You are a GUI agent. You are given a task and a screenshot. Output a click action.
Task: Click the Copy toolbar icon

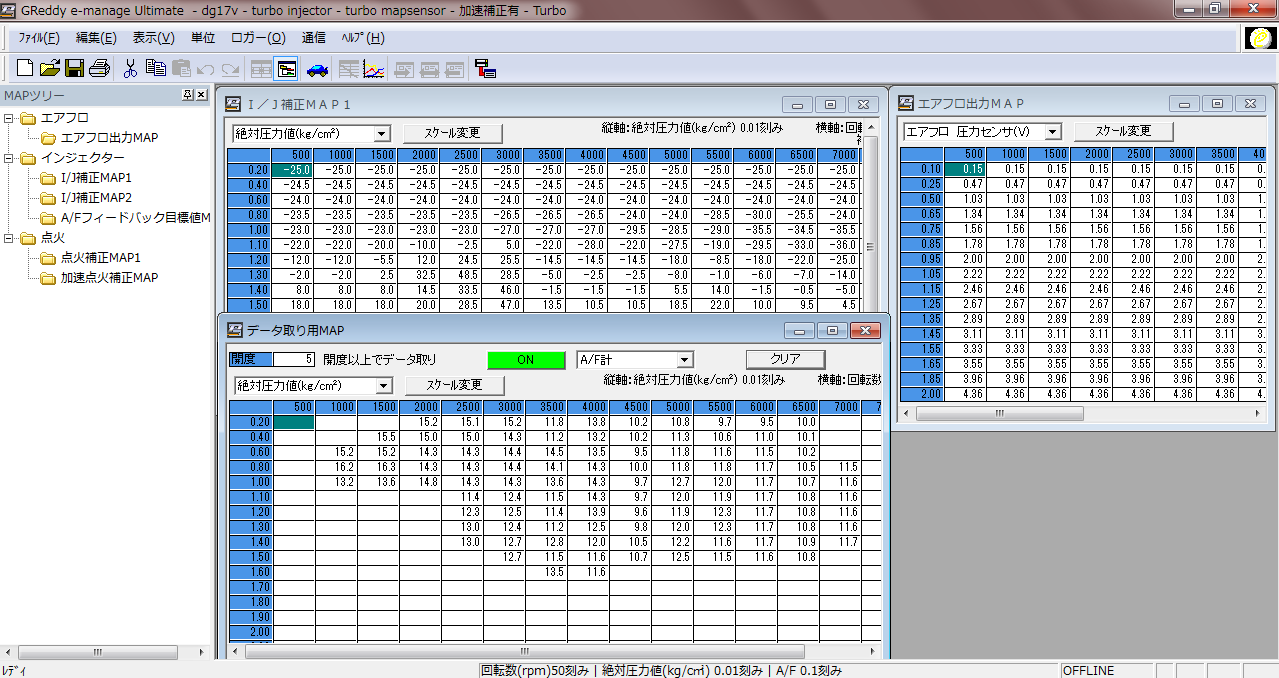(156, 69)
